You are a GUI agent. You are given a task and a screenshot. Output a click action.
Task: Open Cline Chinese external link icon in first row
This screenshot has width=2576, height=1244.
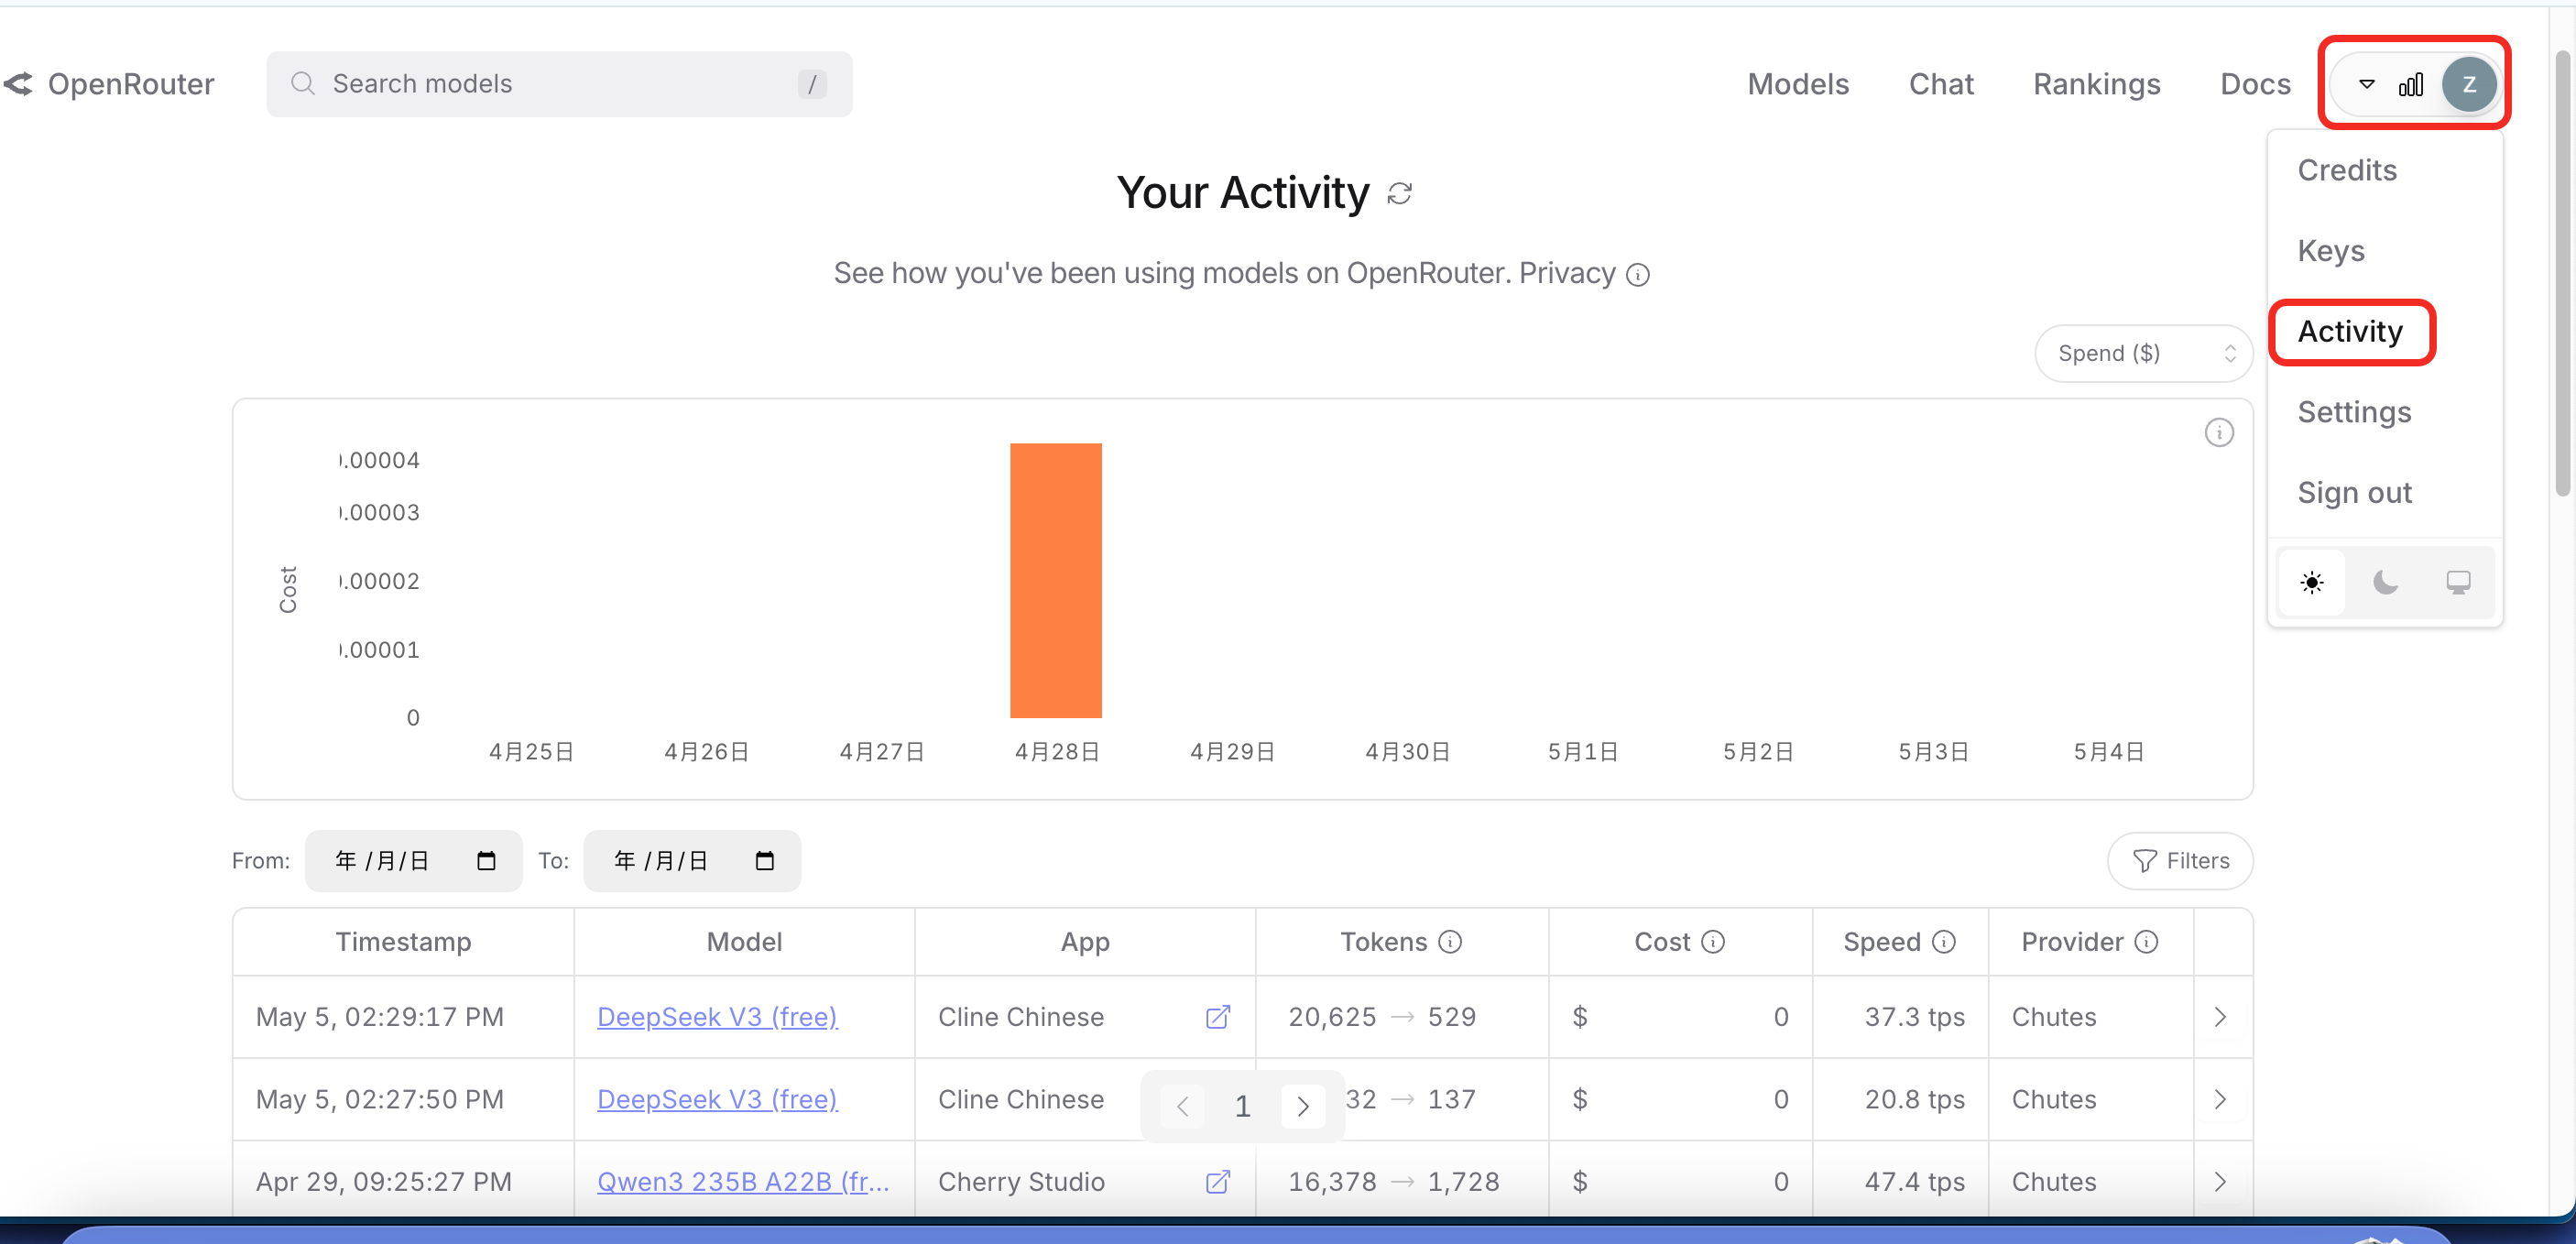(x=1217, y=1017)
